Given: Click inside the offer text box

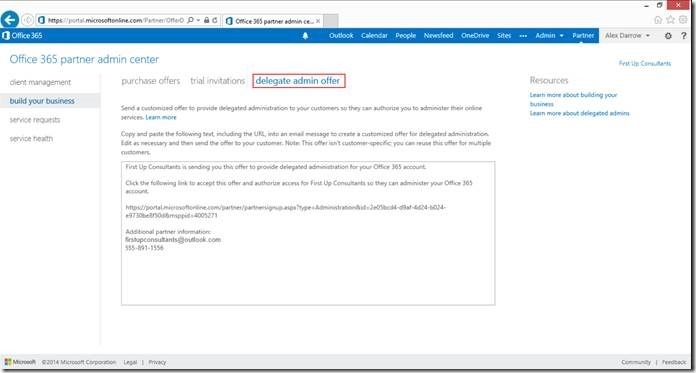Looking at the screenshot, I should [x=308, y=233].
